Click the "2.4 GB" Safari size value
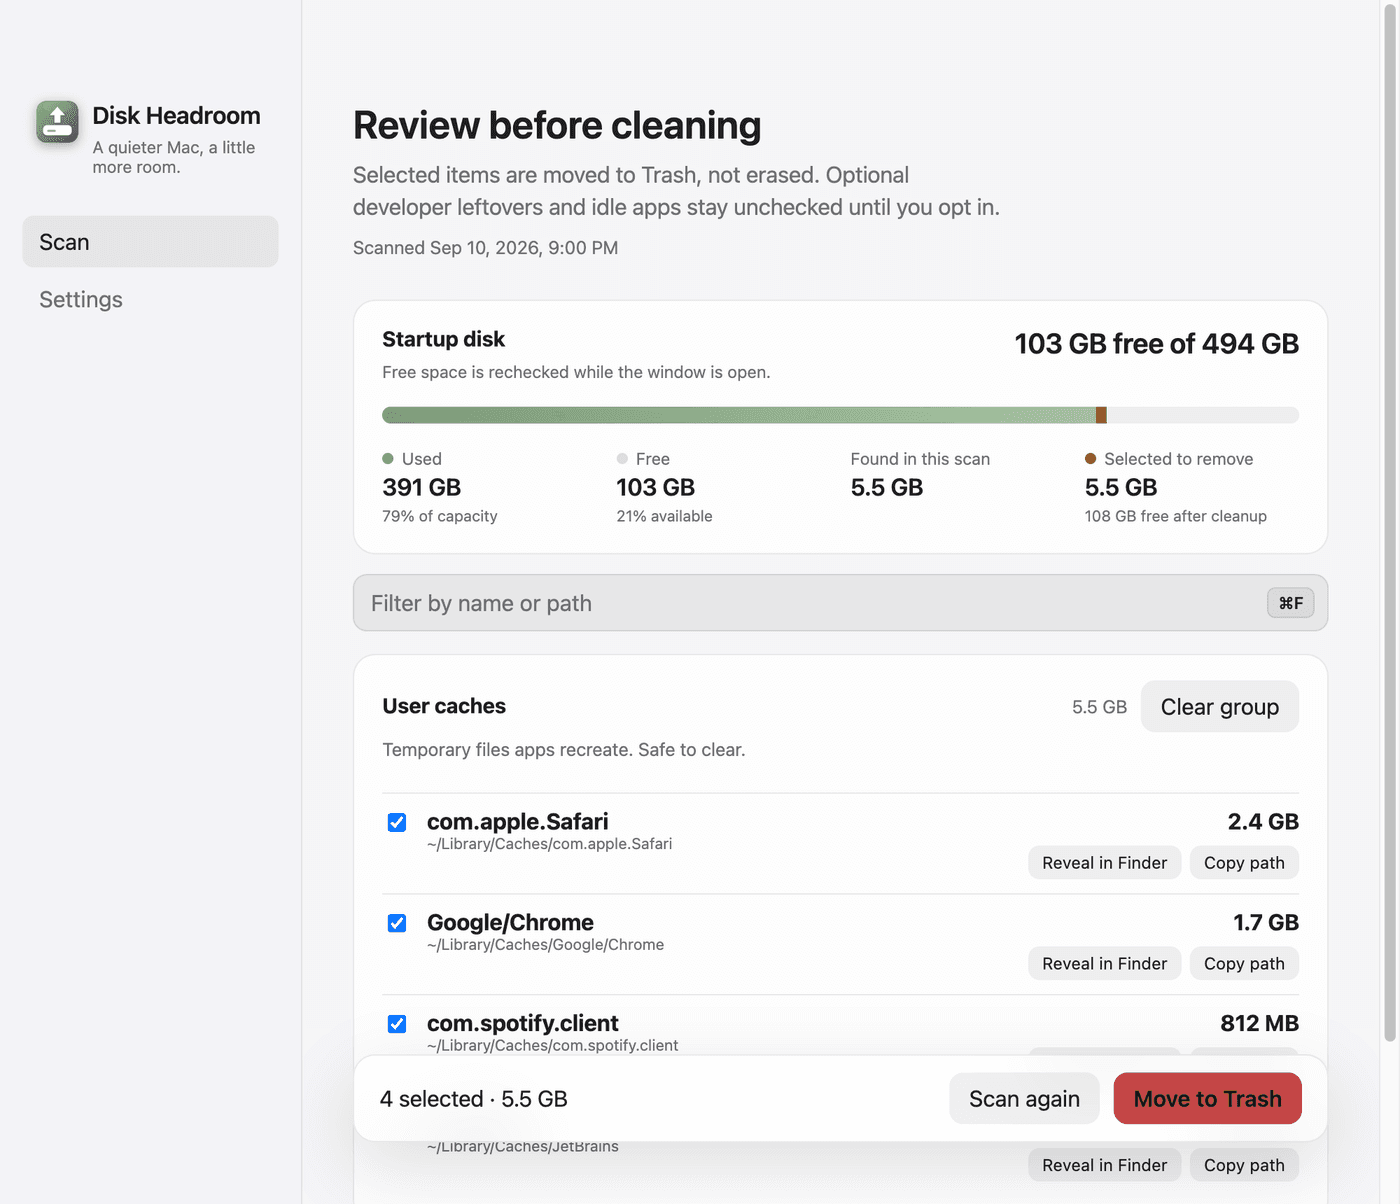The height and width of the screenshot is (1204, 1400). tap(1263, 822)
